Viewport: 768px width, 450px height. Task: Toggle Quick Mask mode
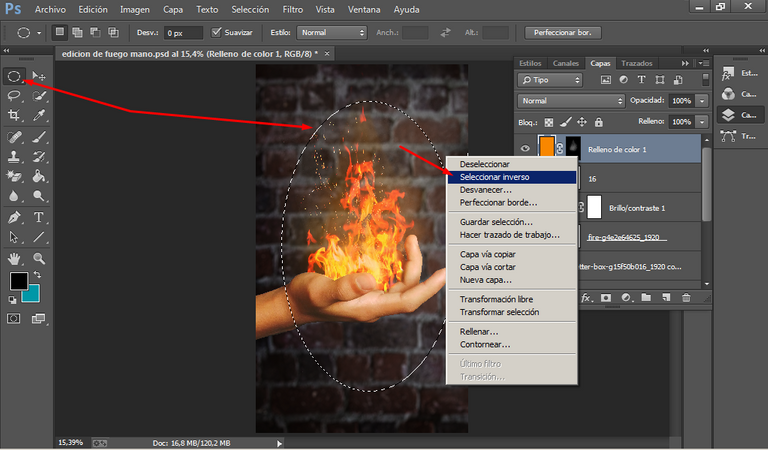point(14,319)
